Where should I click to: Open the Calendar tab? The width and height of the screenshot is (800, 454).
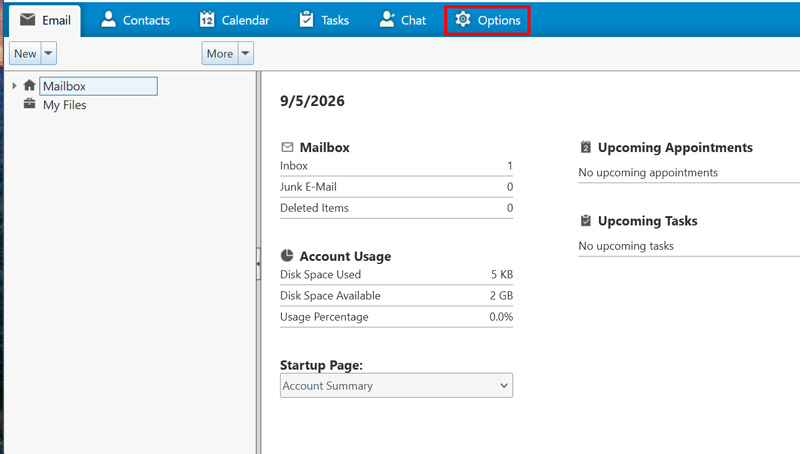(234, 20)
